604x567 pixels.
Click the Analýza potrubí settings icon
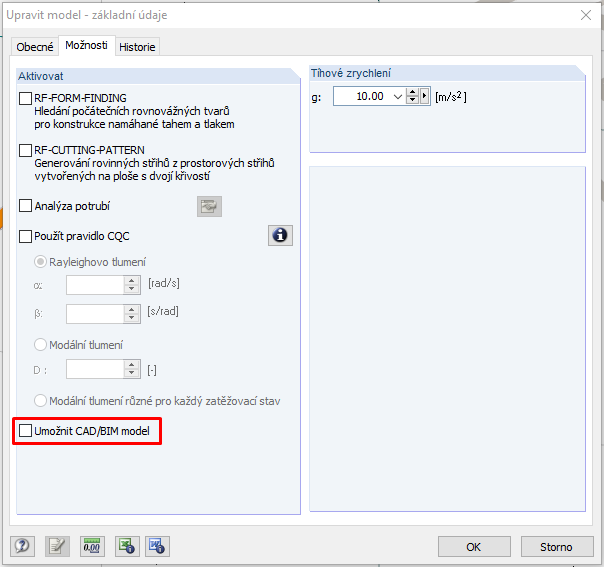pyautogui.click(x=209, y=206)
